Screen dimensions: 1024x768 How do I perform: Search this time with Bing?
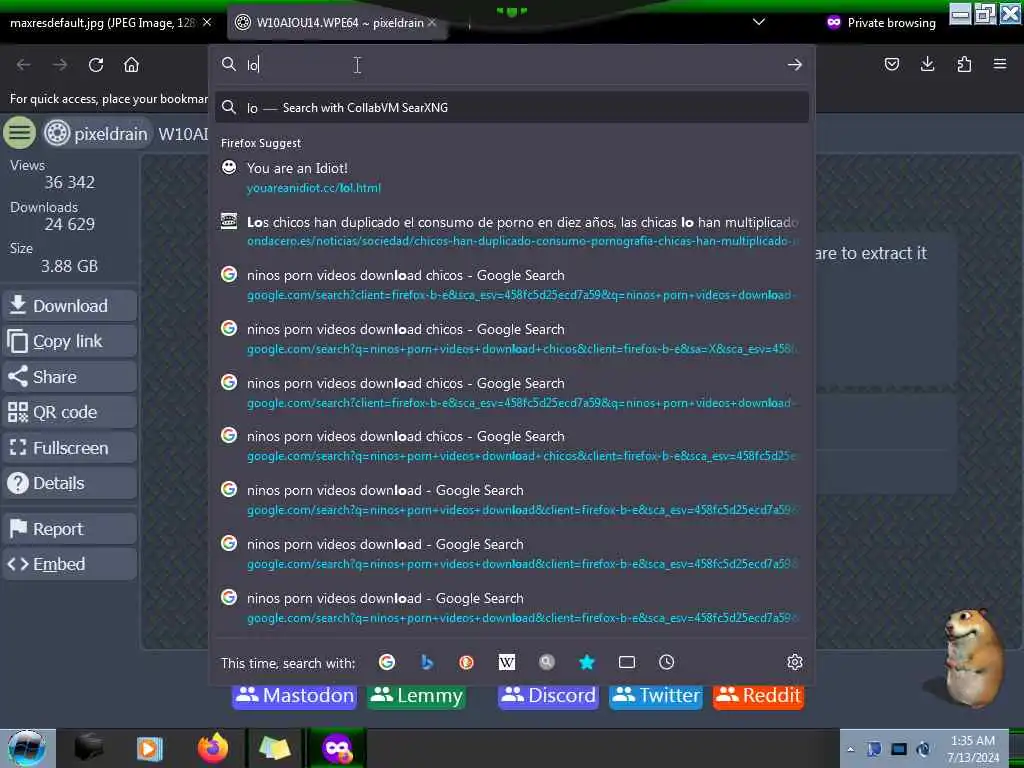pyautogui.click(x=427, y=662)
